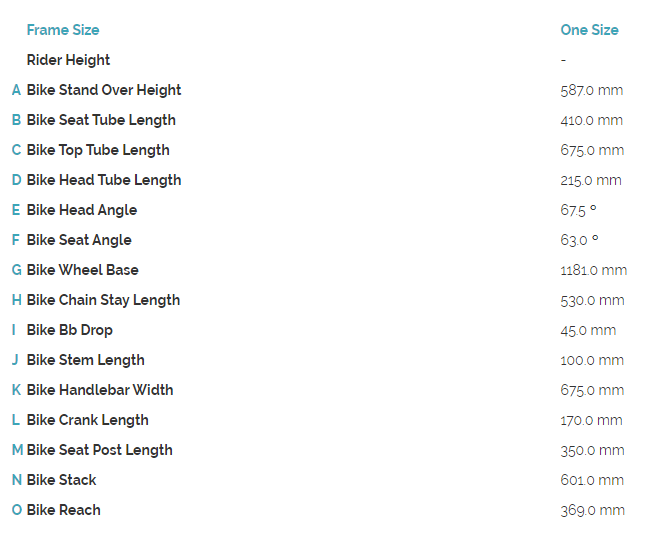Select the 67.5° head angle value

click(579, 210)
